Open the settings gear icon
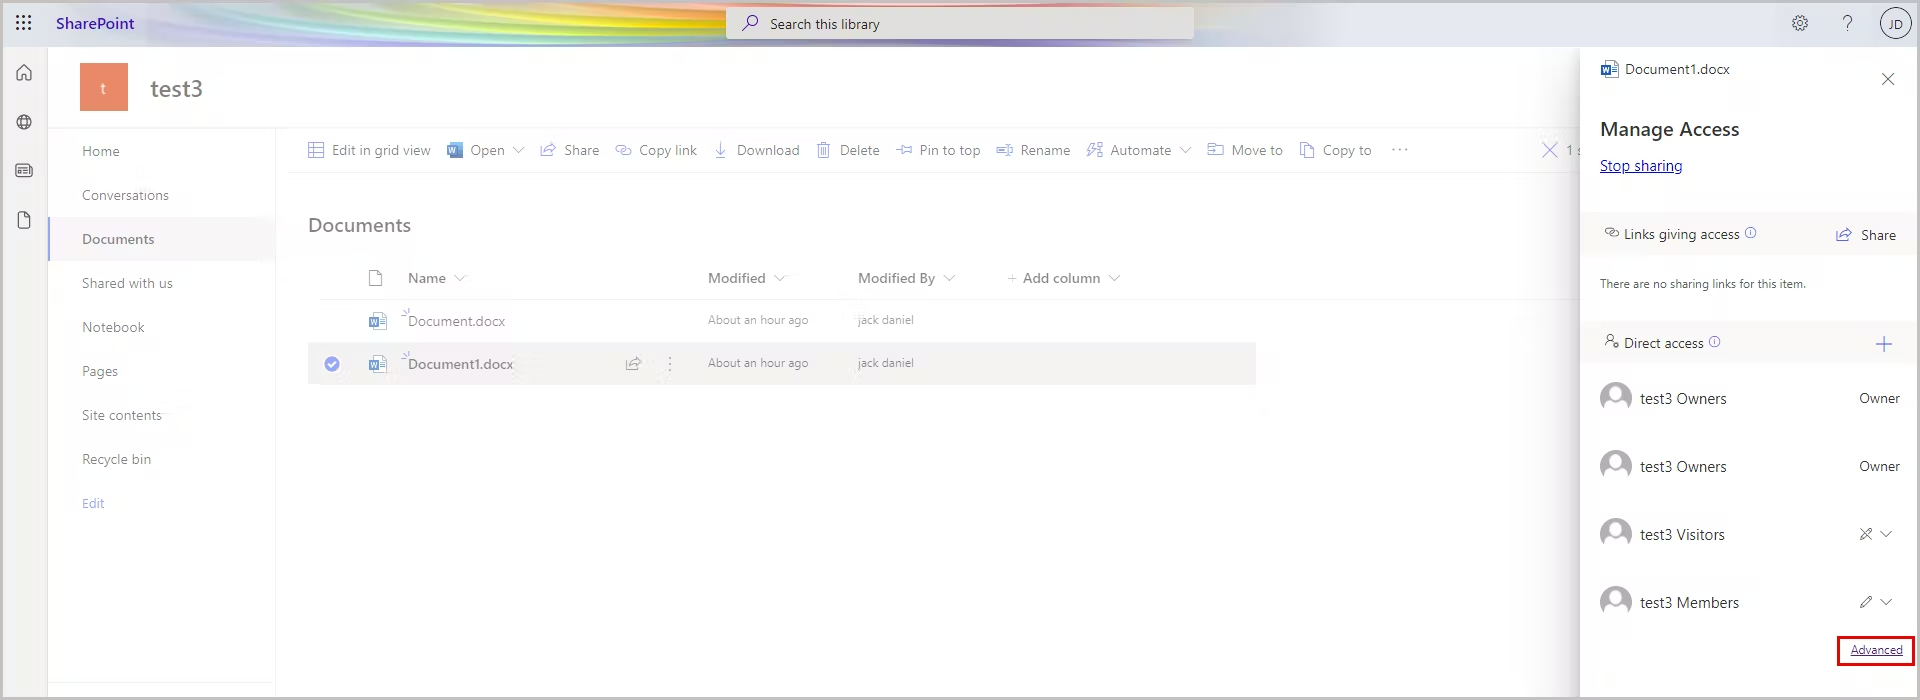 [x=1800, y=23]
